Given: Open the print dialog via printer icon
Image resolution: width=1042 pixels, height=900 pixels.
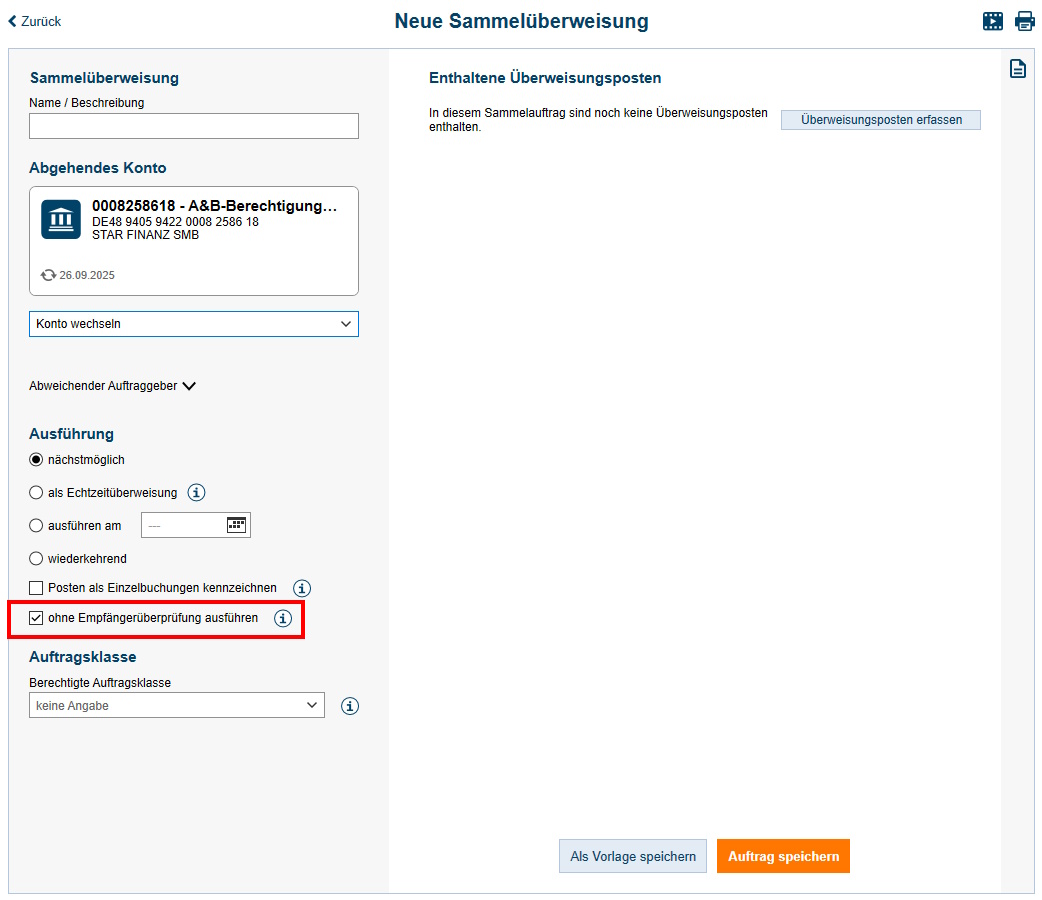Looking at the screenshot, I should click(x=1025, y=21).
